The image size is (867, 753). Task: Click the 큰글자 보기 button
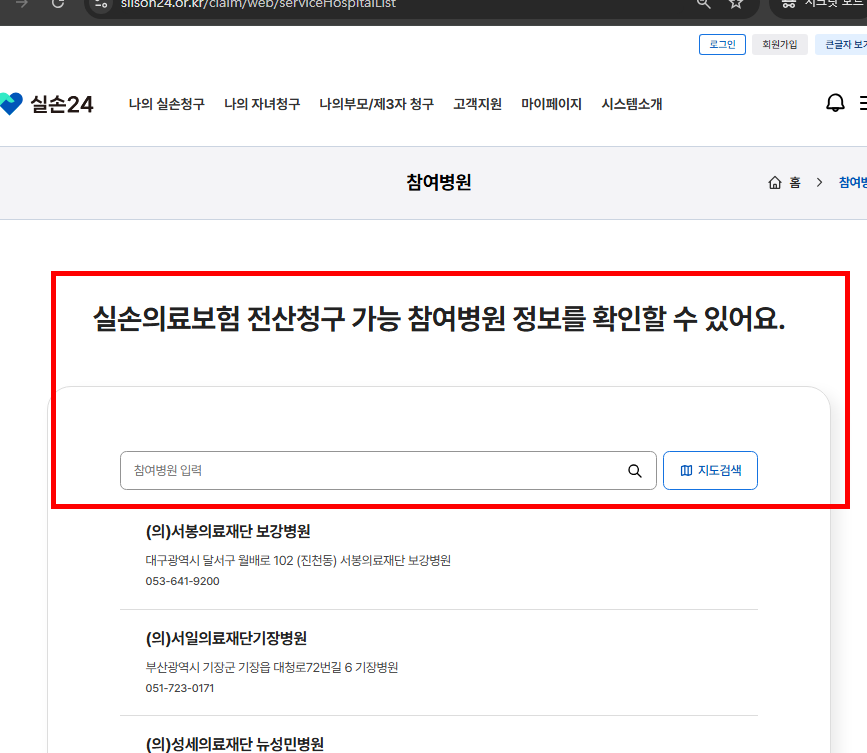pos(842,44)
